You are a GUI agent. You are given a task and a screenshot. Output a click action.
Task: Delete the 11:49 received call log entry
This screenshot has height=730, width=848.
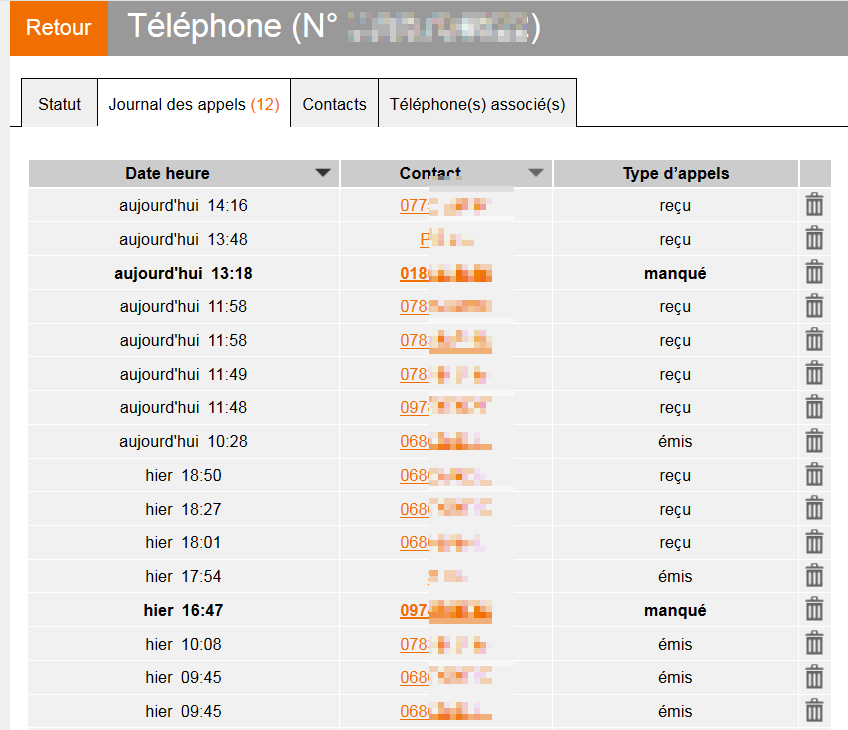tap(814, 373)
